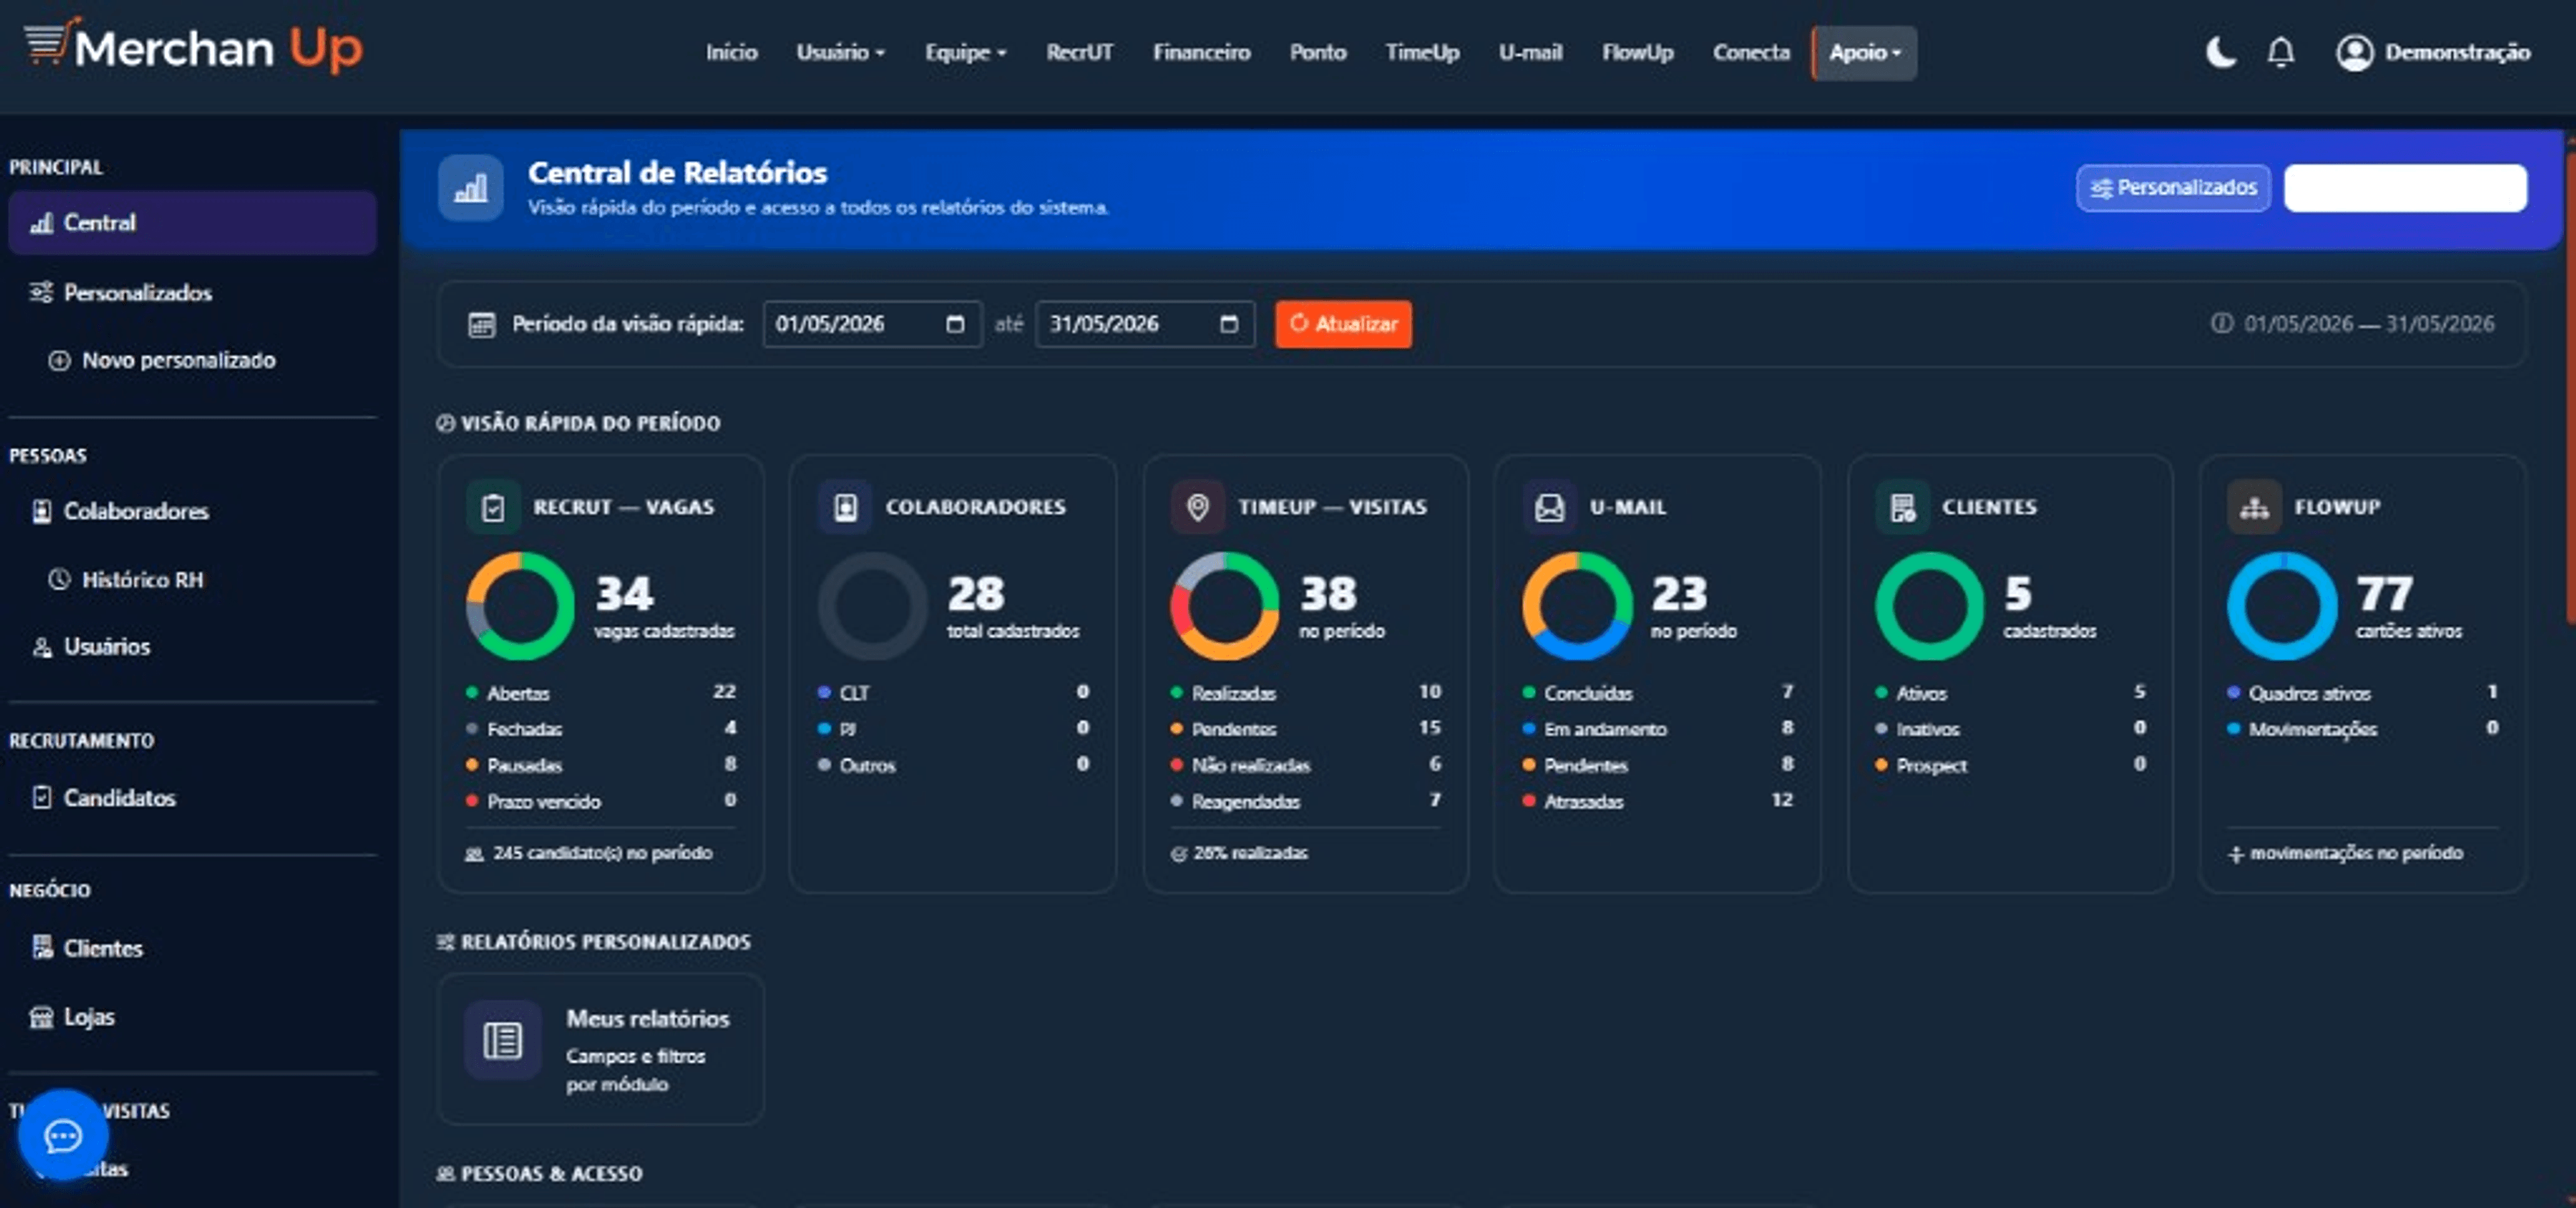The image size is (2576, 1208).
Task: Click the Demonstração user avatar icon
Action: point(2354,52)
